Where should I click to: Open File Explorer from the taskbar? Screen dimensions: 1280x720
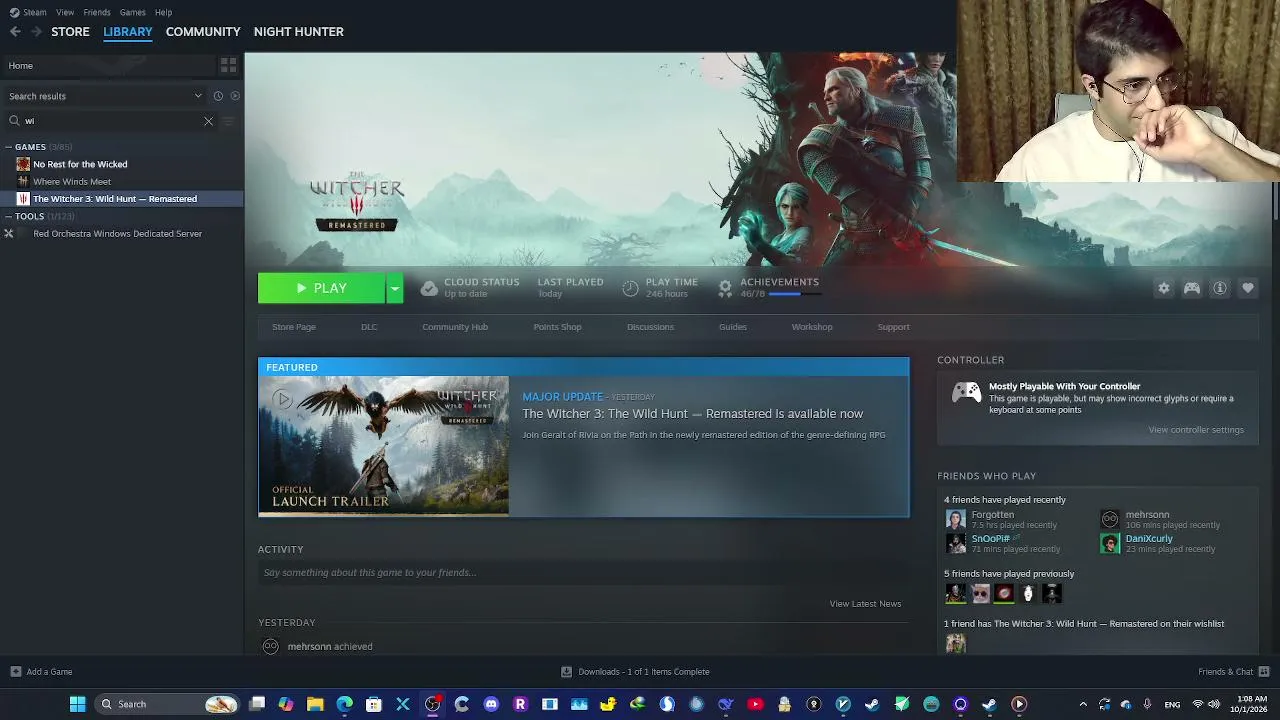tap(315, 704)
